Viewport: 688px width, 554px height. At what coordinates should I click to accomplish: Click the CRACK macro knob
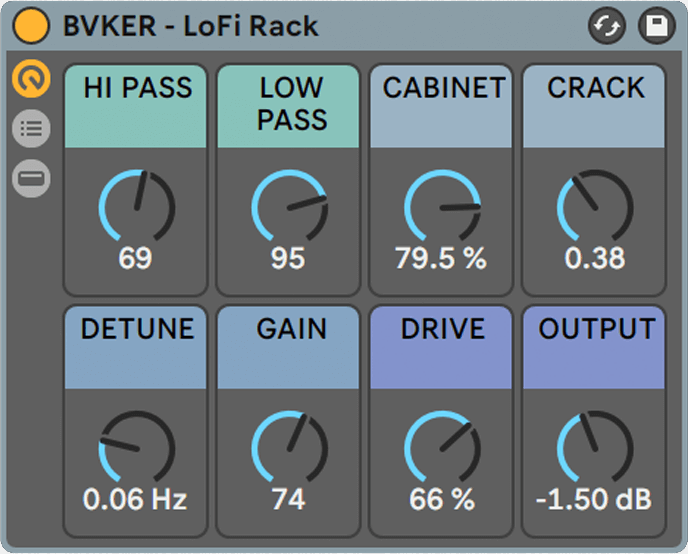pos(595,206)
